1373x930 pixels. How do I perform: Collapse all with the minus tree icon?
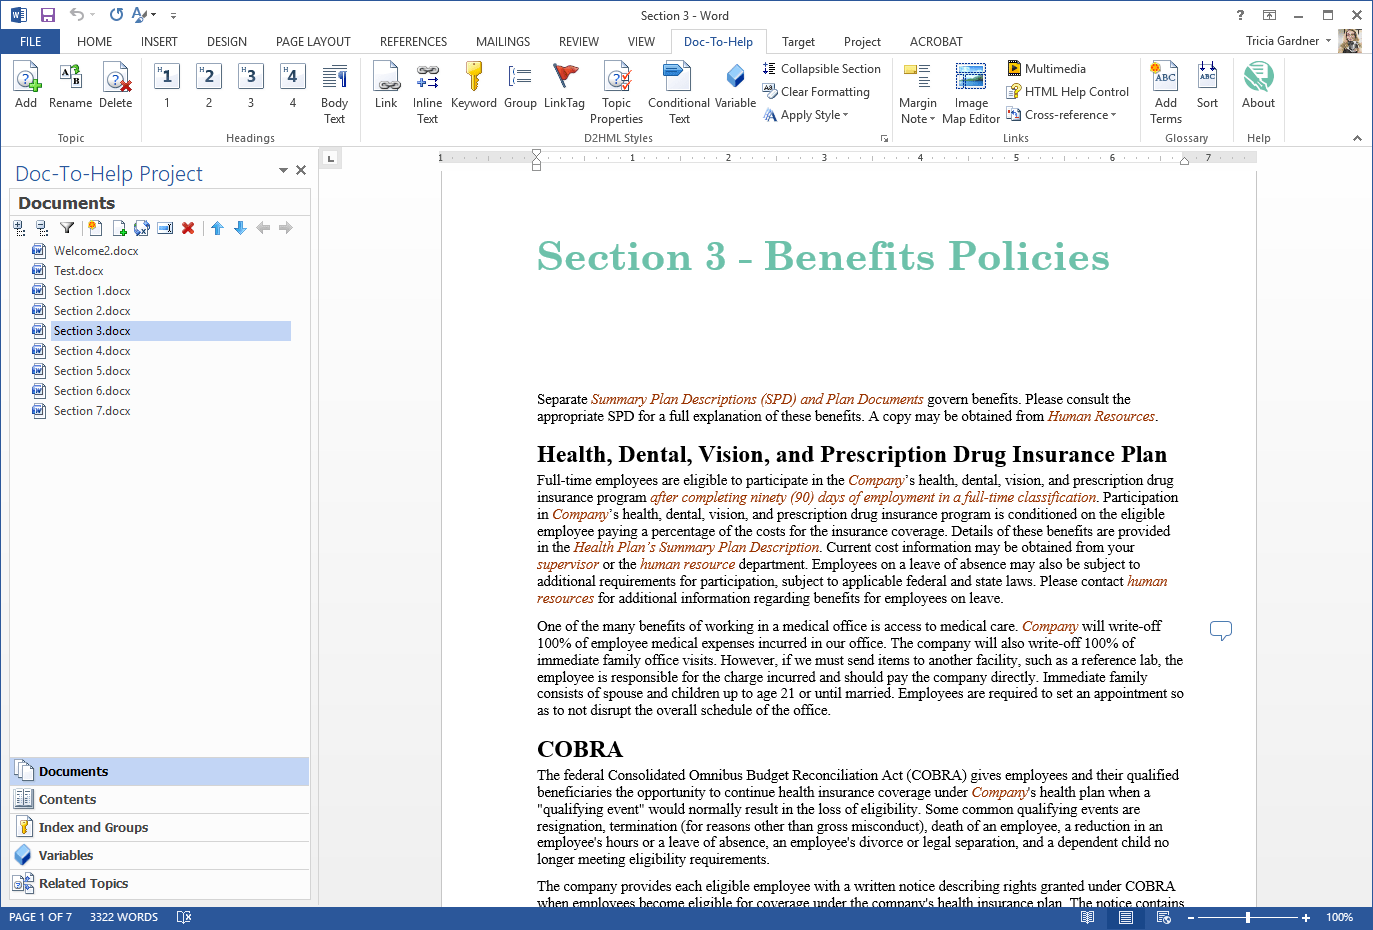coord(42,228)
